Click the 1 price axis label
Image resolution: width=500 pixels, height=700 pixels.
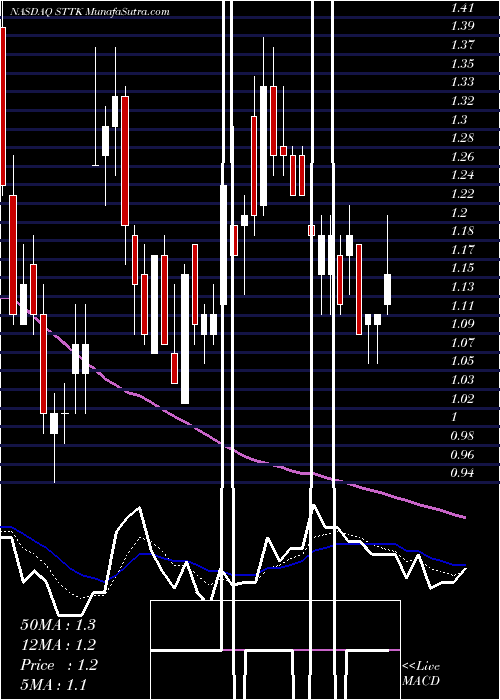454,417
